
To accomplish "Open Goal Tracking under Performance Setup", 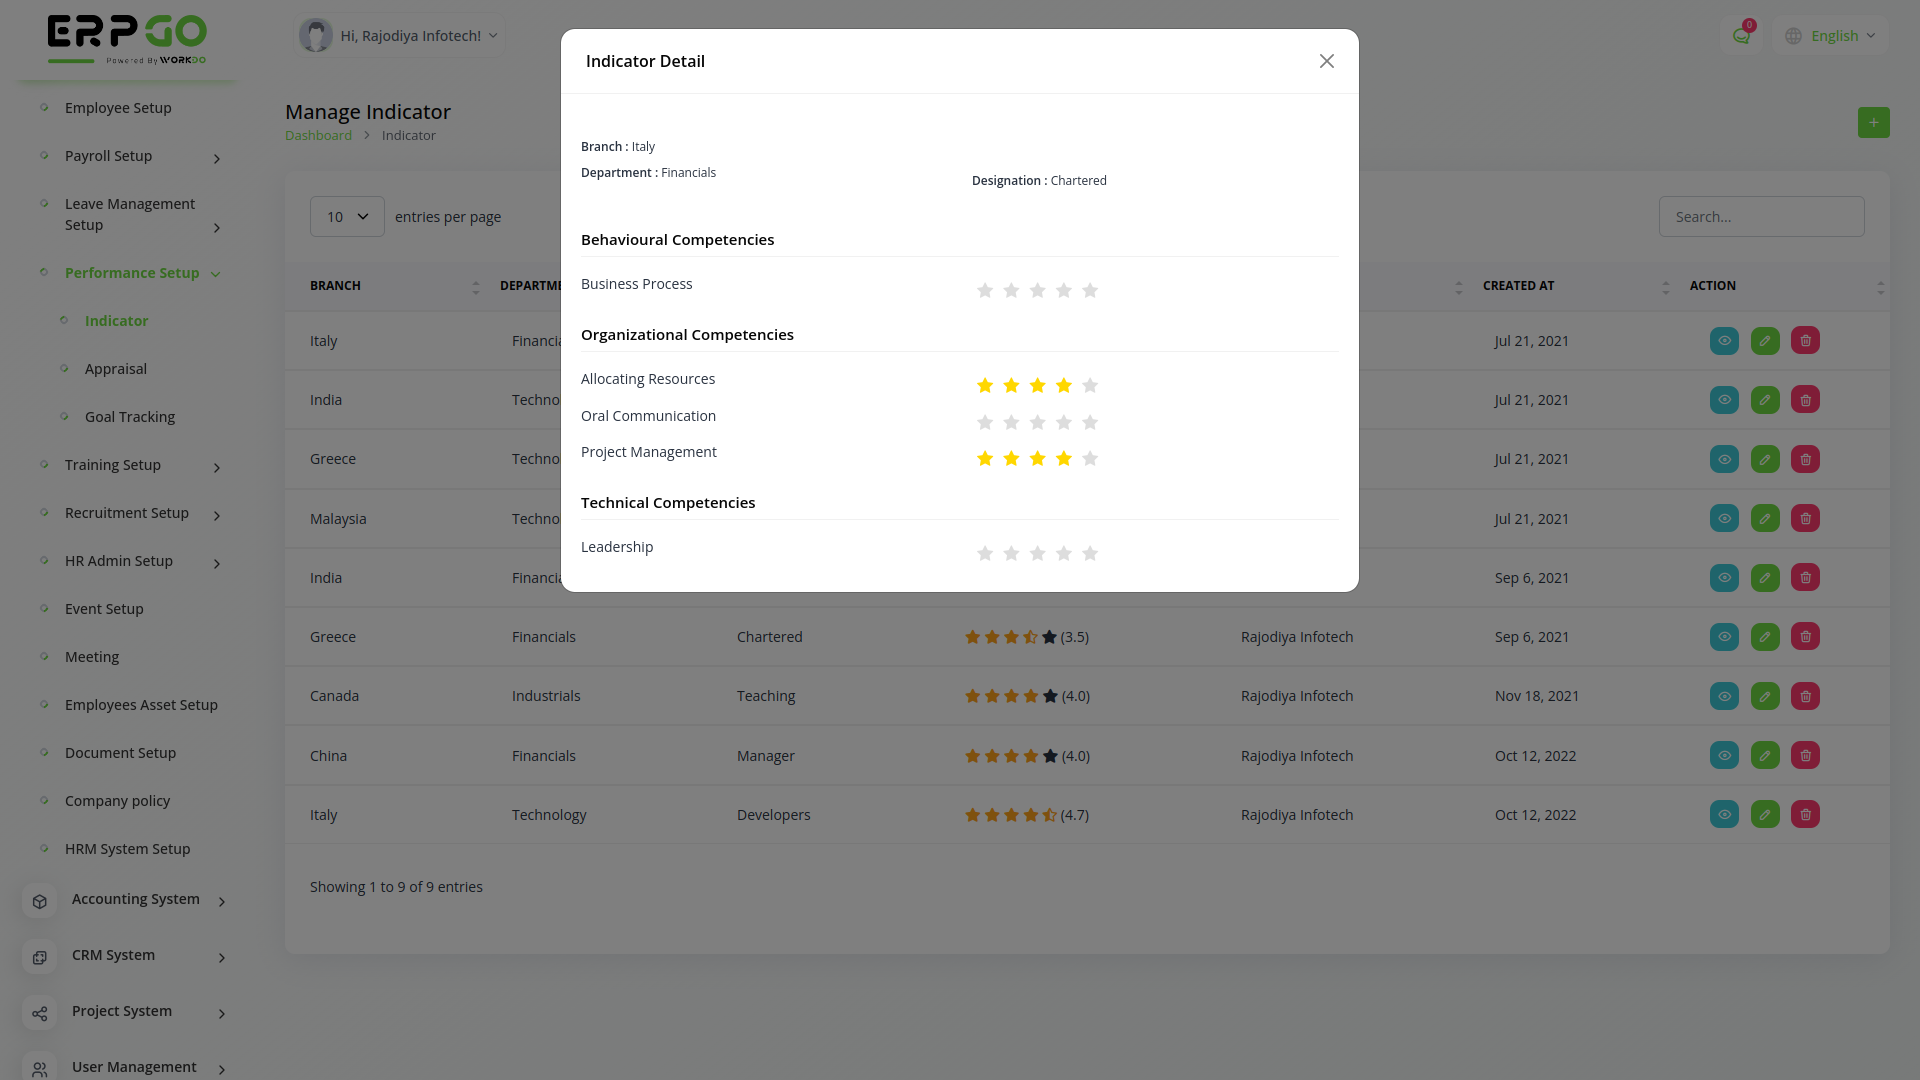I will (131, 416).
